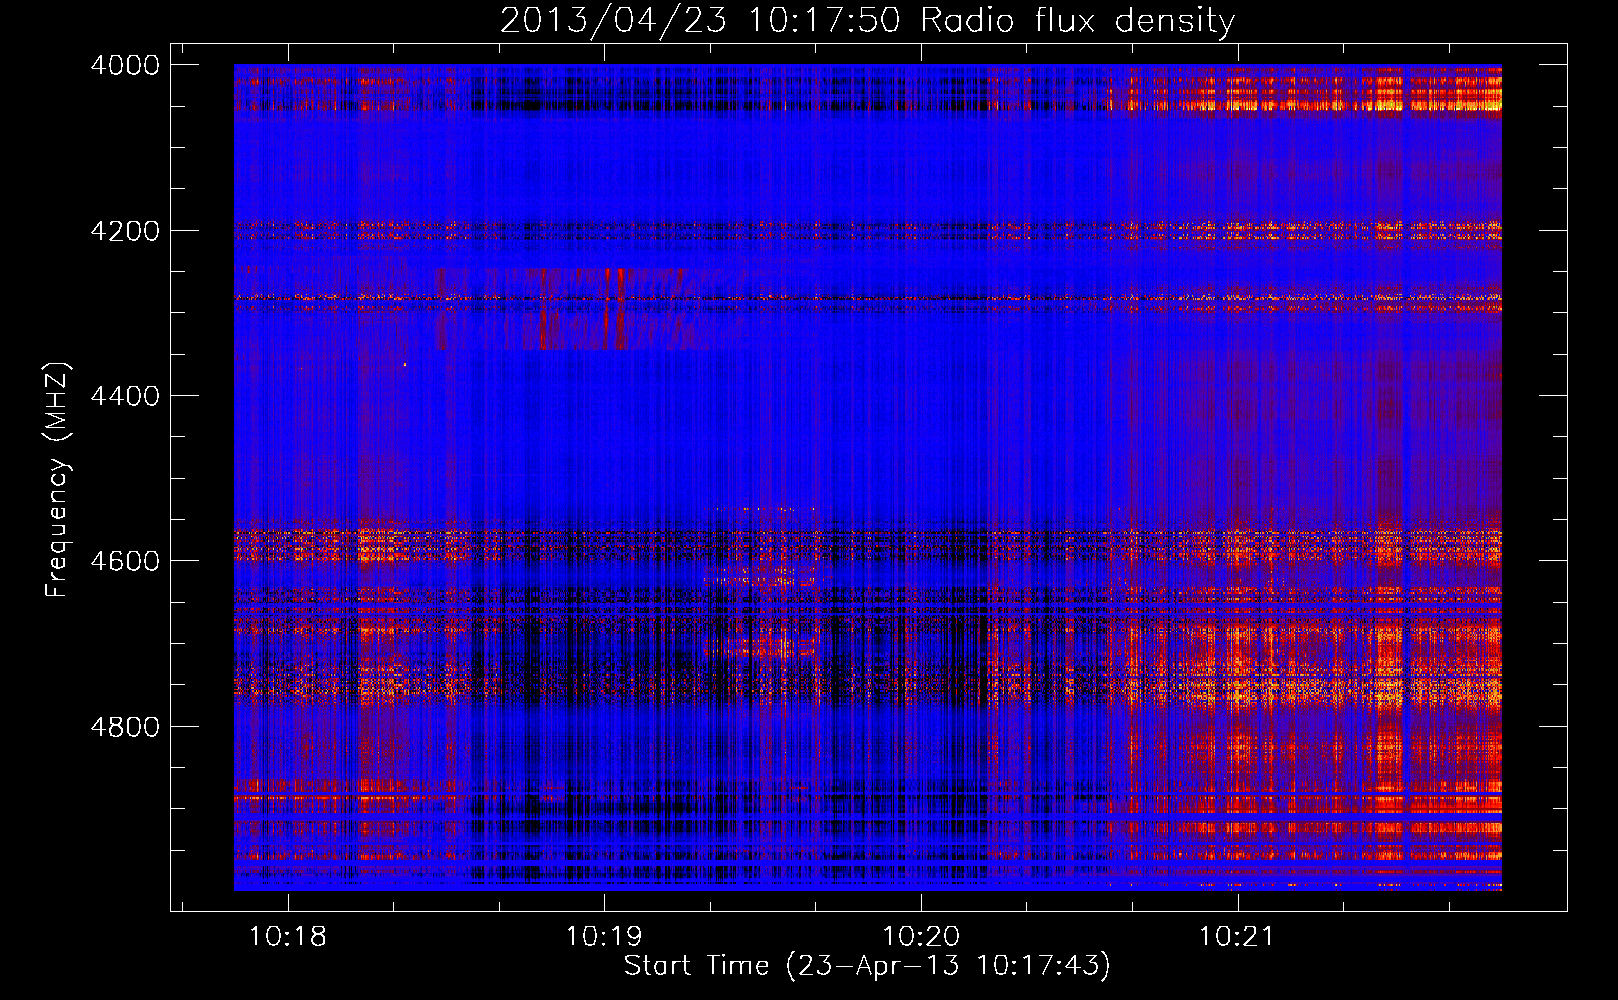Screen dimensions: 1618x1000
Task: Select the 4600 frequency tick label
Action: (125, 561)
